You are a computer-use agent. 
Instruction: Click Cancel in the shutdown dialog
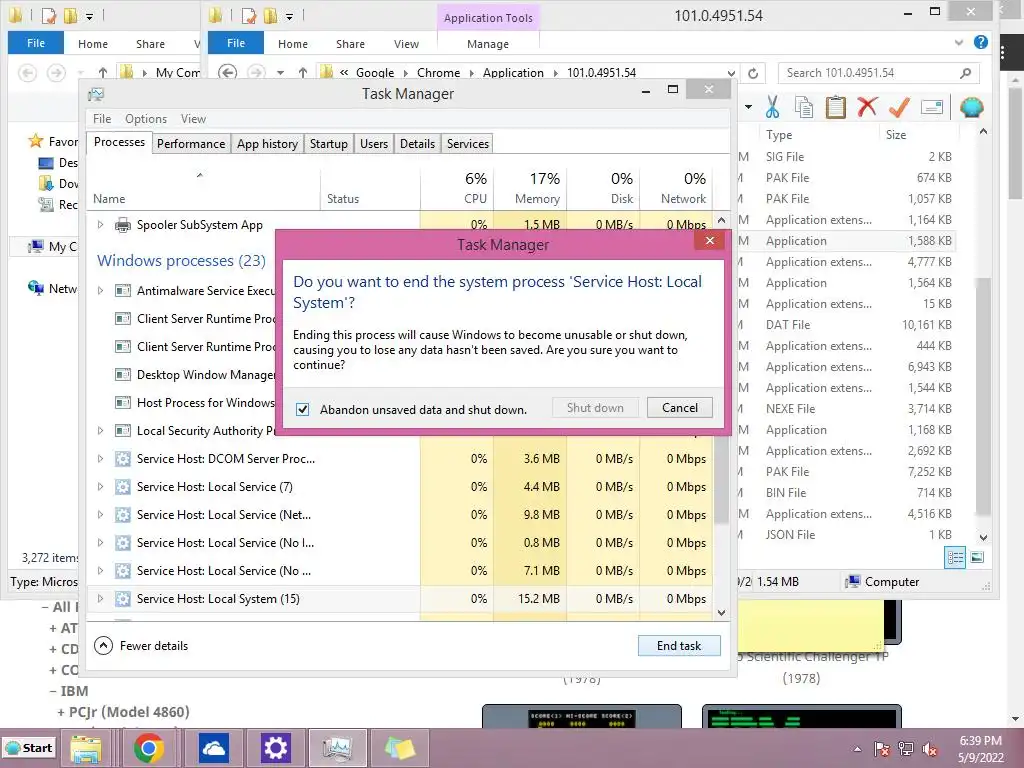680,408
